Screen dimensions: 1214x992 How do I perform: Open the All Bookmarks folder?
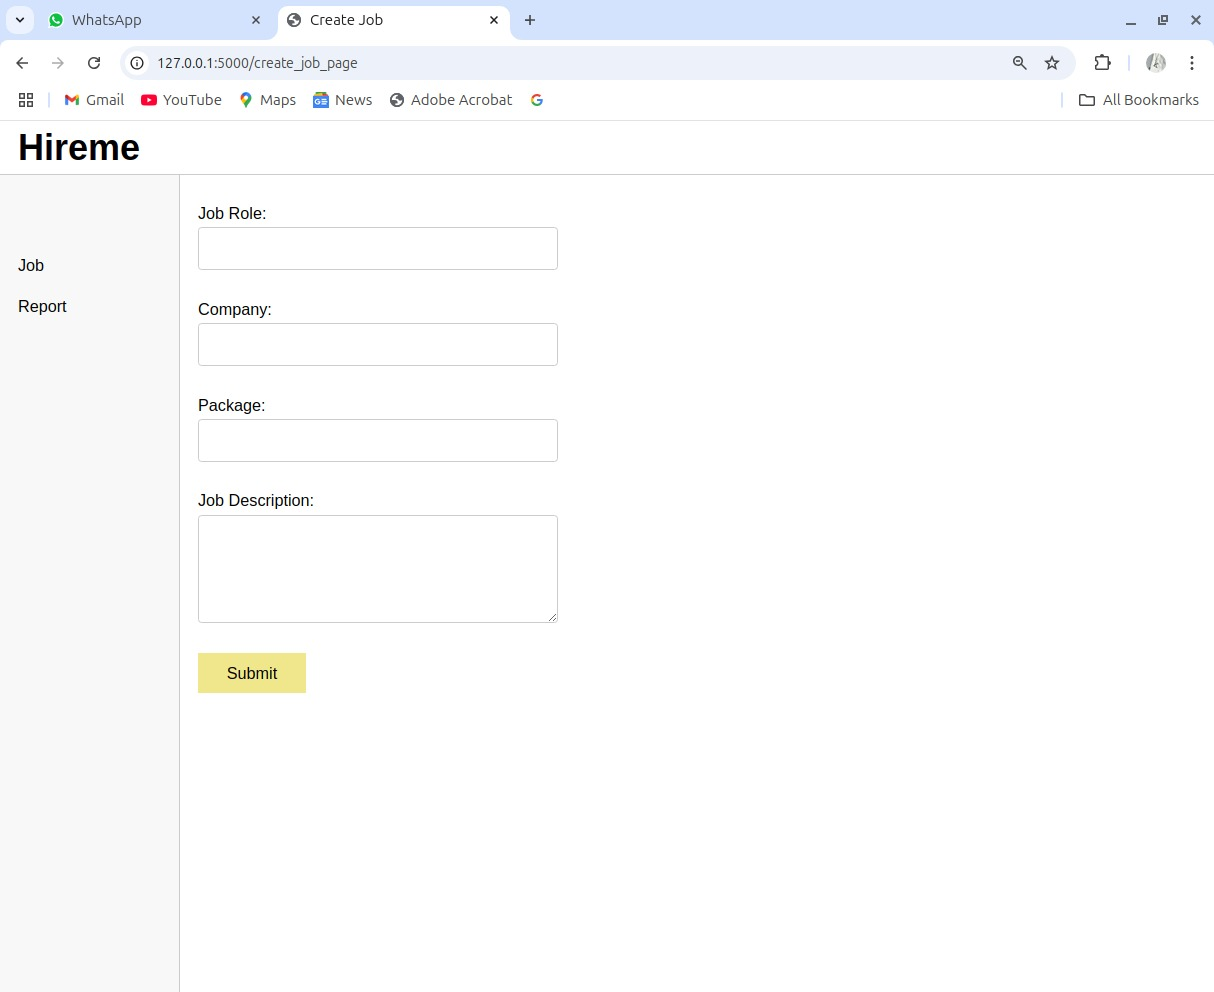(x=1138, y=100)
